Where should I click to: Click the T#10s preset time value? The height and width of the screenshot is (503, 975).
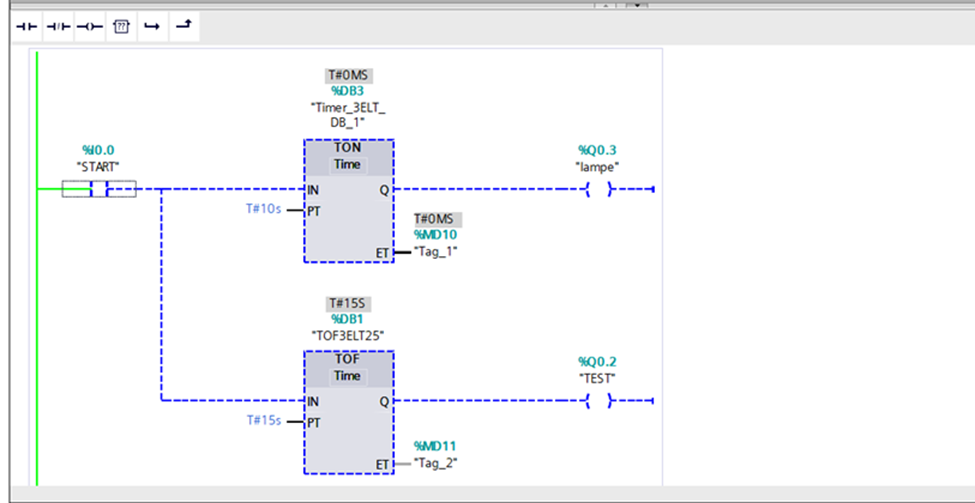[262, 209]
